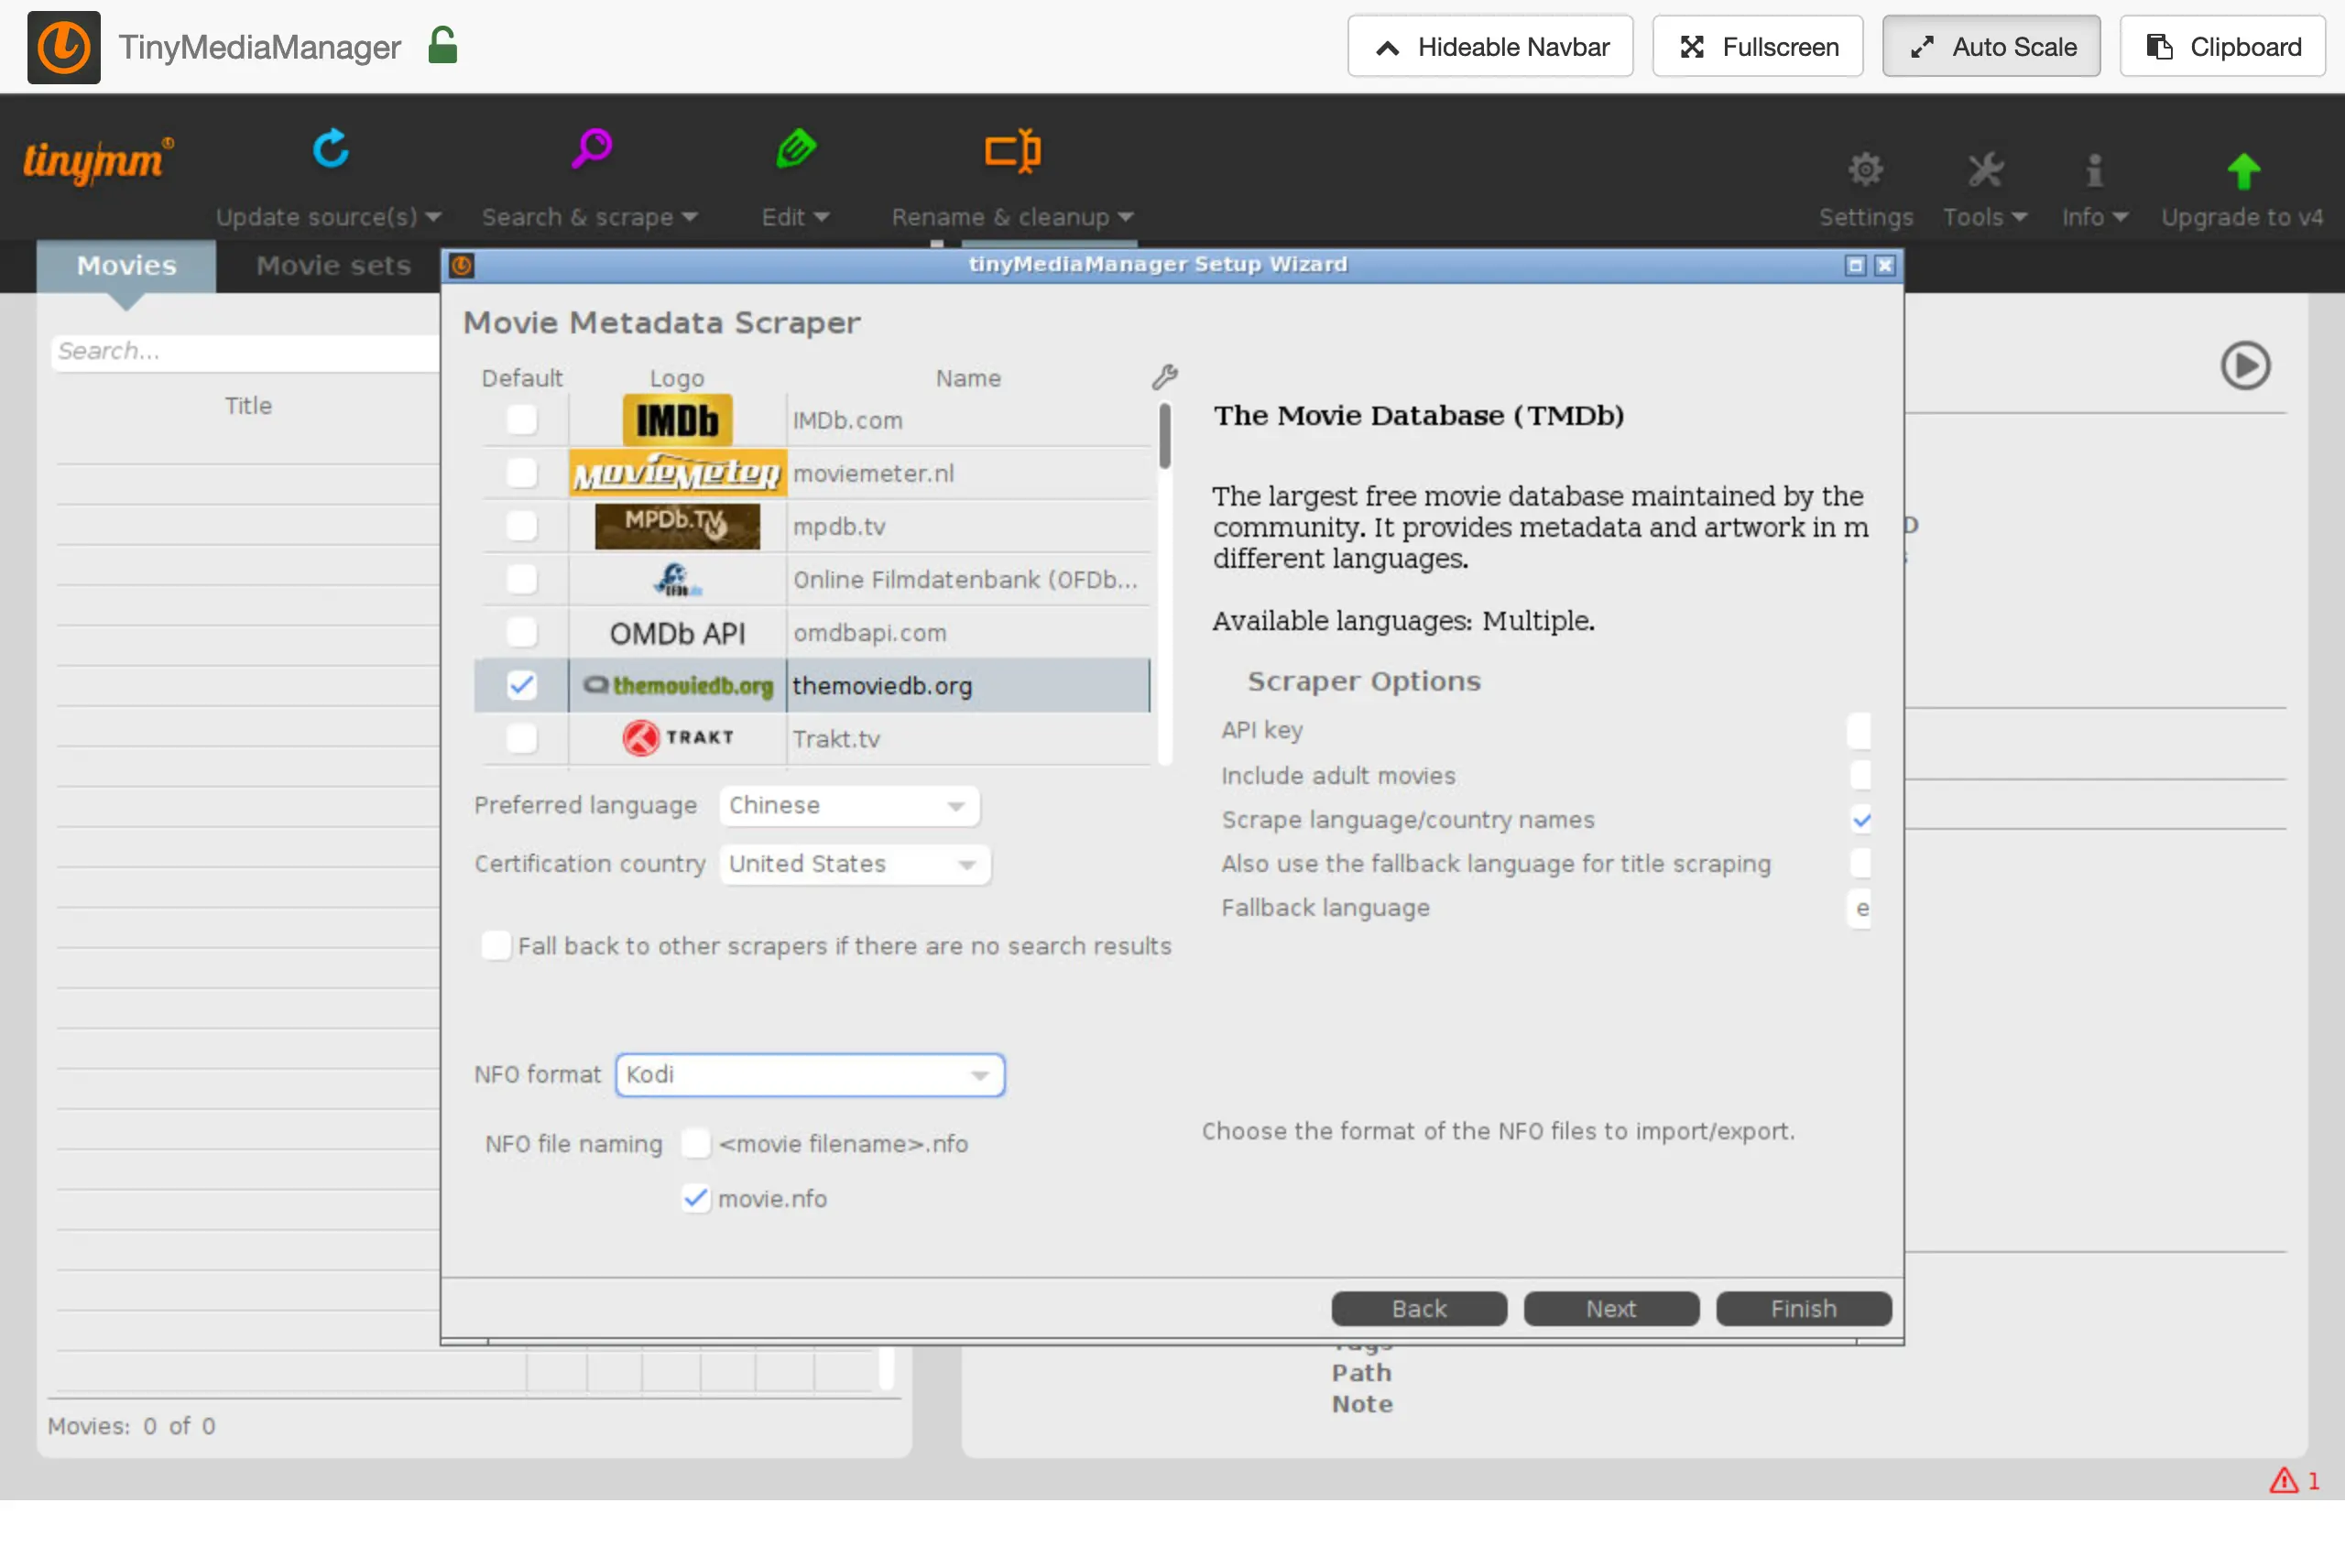Toggle fallback language for title scraping
Screen dimensions: 2345x1568
point(1860,863)
